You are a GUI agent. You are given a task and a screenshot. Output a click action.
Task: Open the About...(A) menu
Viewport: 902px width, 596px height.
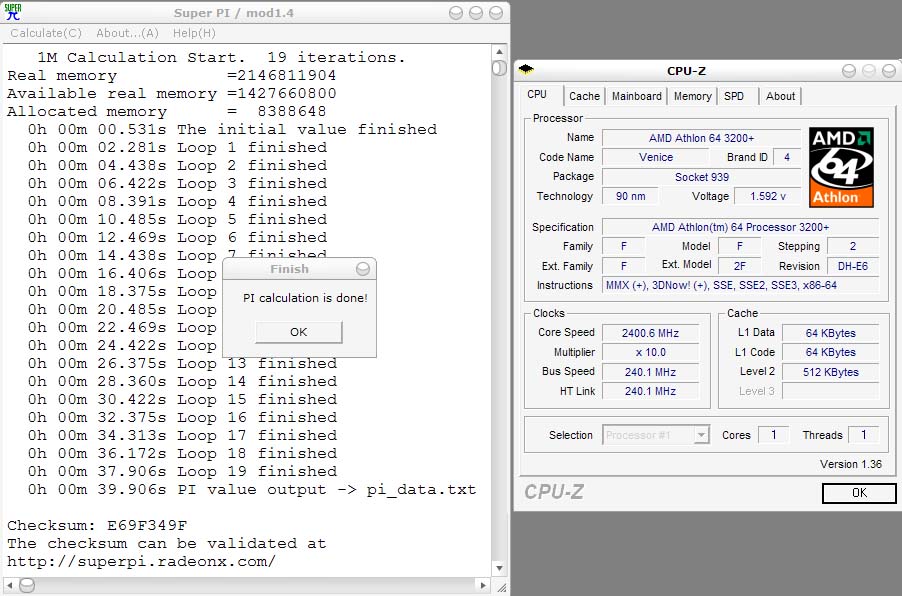(x=127, y=33)
